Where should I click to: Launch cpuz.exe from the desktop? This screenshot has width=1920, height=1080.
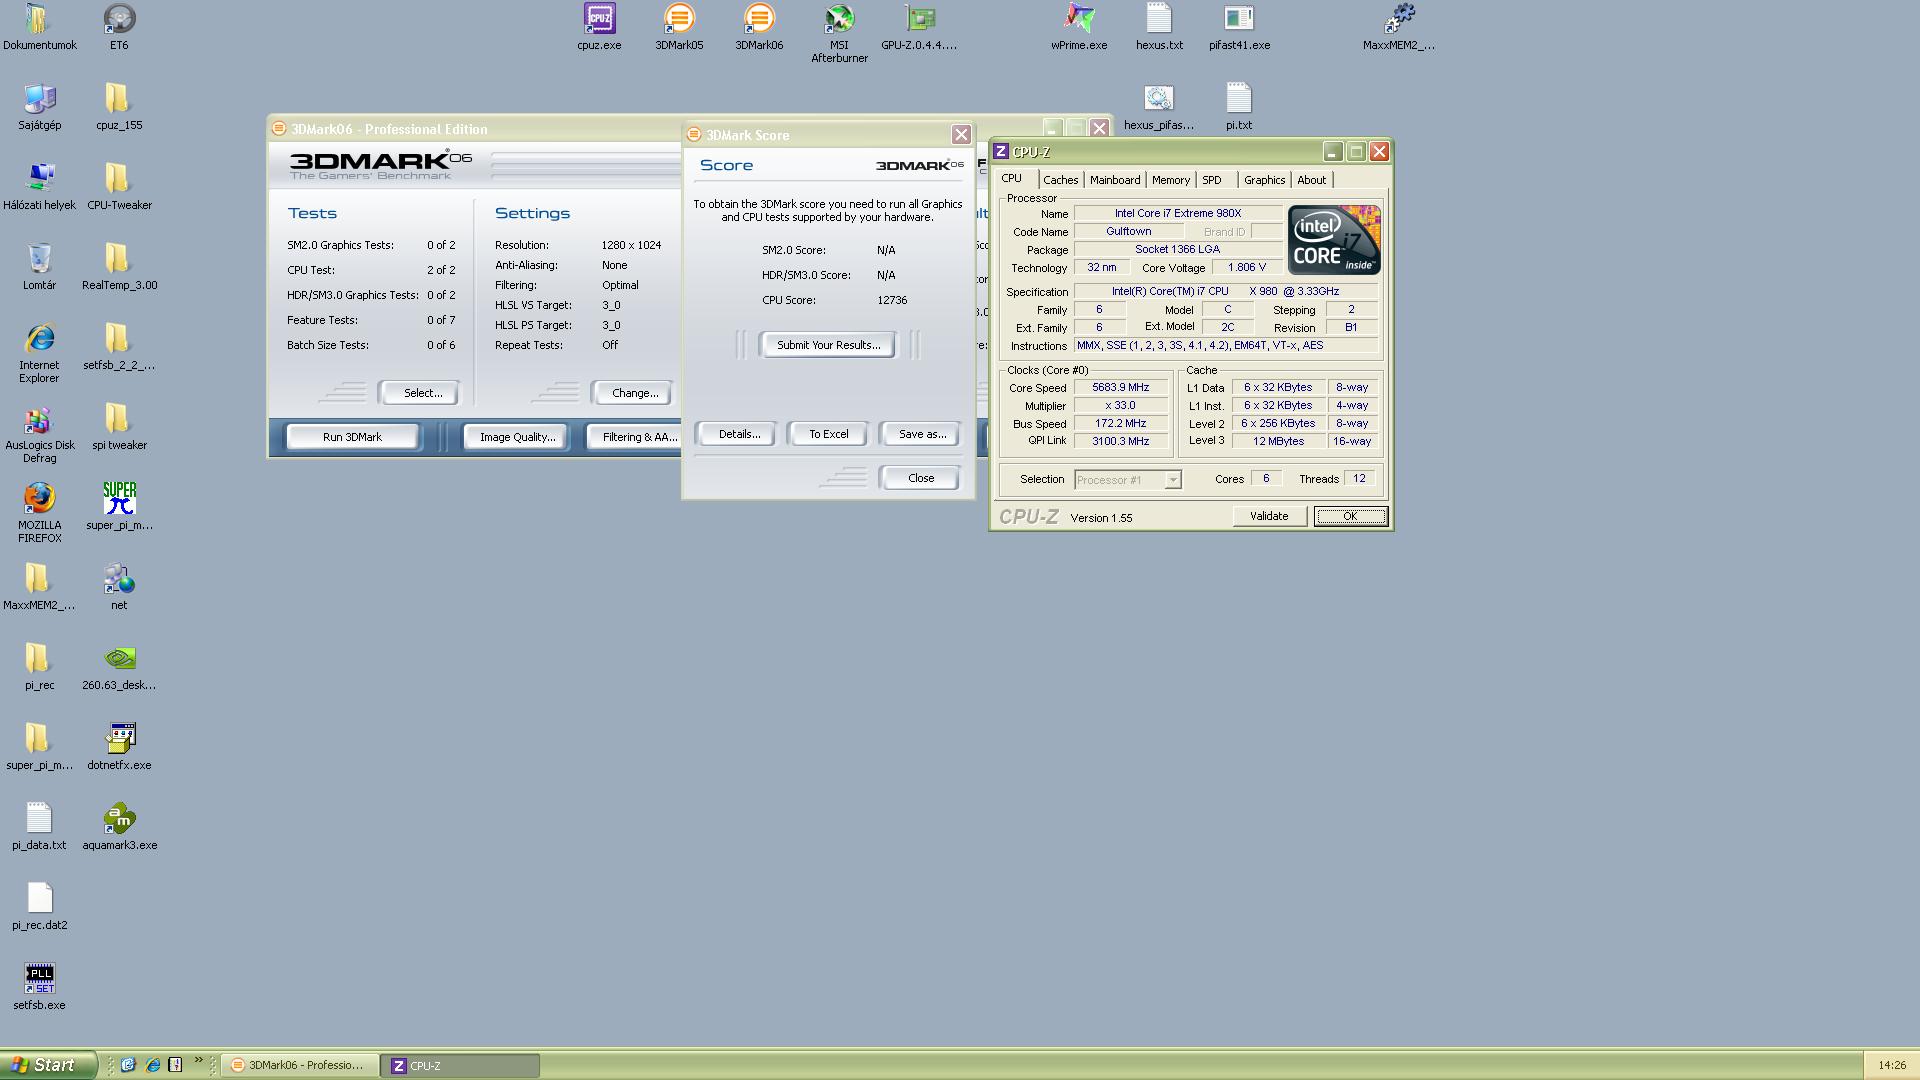point(599,26)
